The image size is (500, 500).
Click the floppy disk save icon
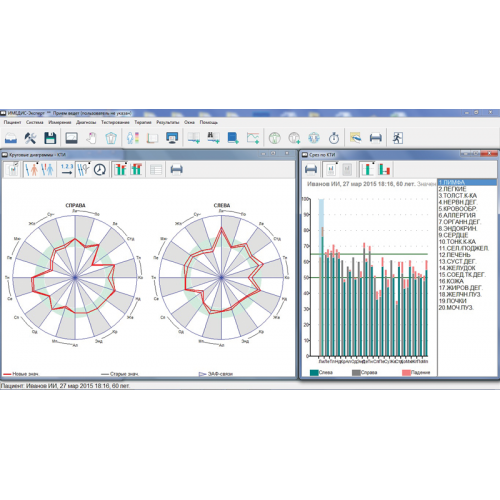50,138
